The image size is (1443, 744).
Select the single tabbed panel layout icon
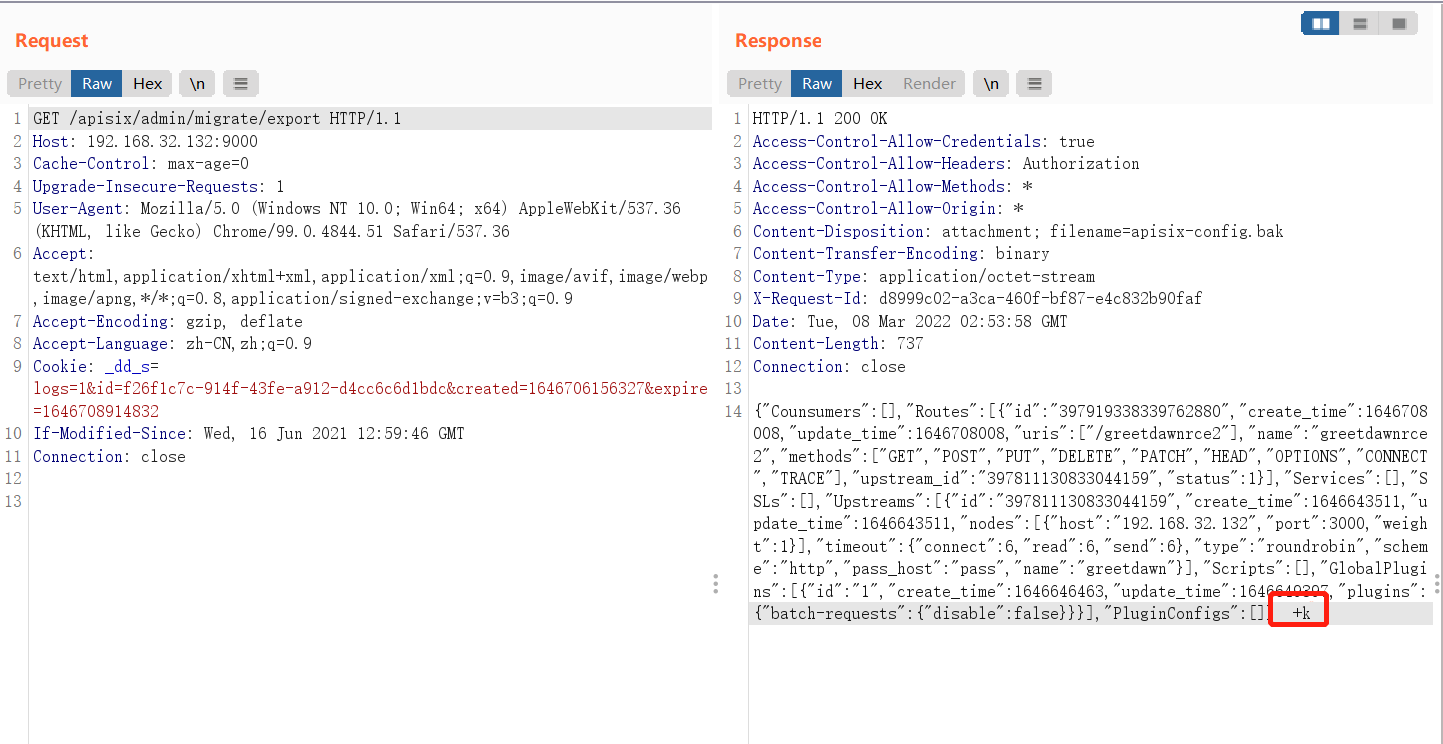pos(1398,23)
